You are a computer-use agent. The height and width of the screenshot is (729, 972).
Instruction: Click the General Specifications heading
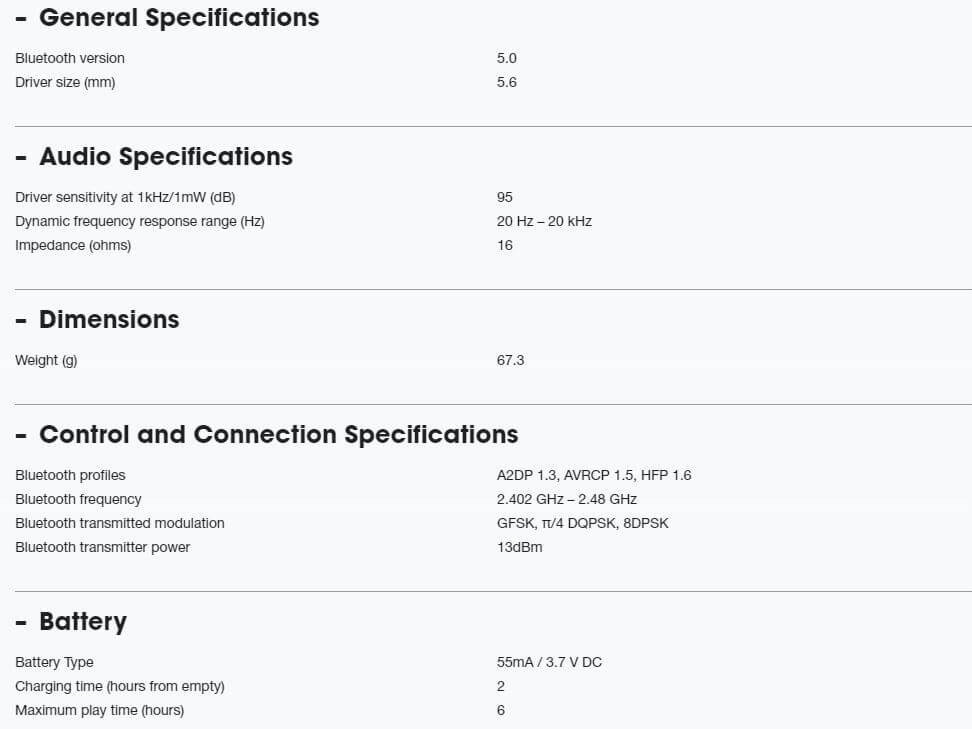pyautogui.click(x=179, y=18)
